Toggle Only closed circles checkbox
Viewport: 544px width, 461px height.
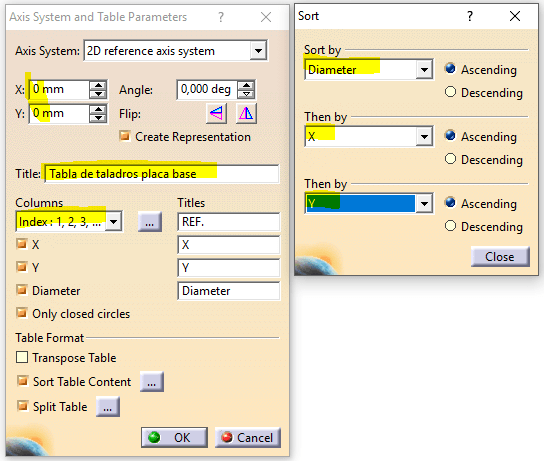click(22, 313)
